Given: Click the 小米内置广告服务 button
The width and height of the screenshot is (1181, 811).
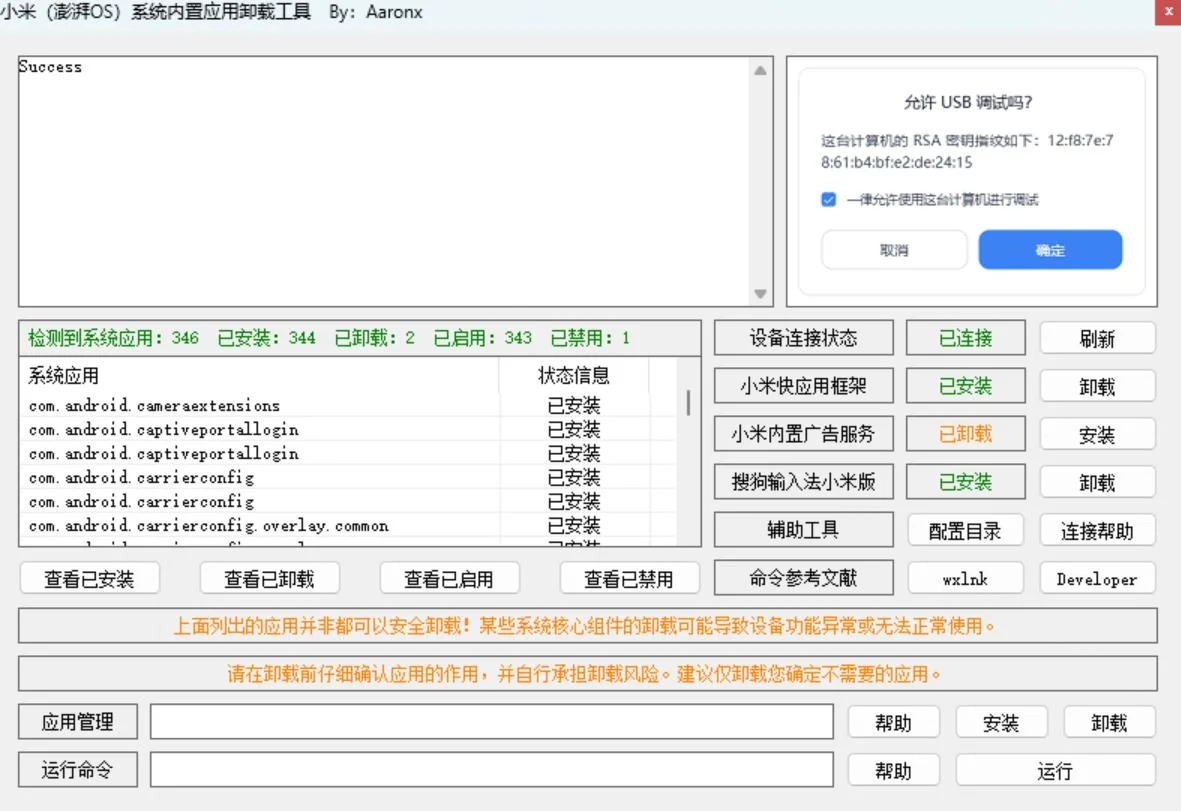Looking at the screenshot, I should (804, 434).
